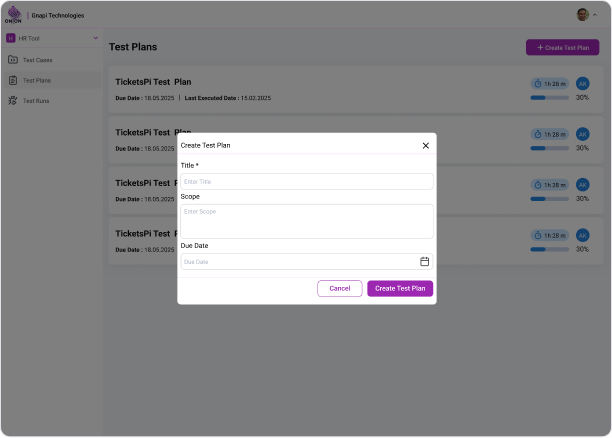Click the Due Date input field
The width and height of the screenshot is (612, 438).
[307, 262]
